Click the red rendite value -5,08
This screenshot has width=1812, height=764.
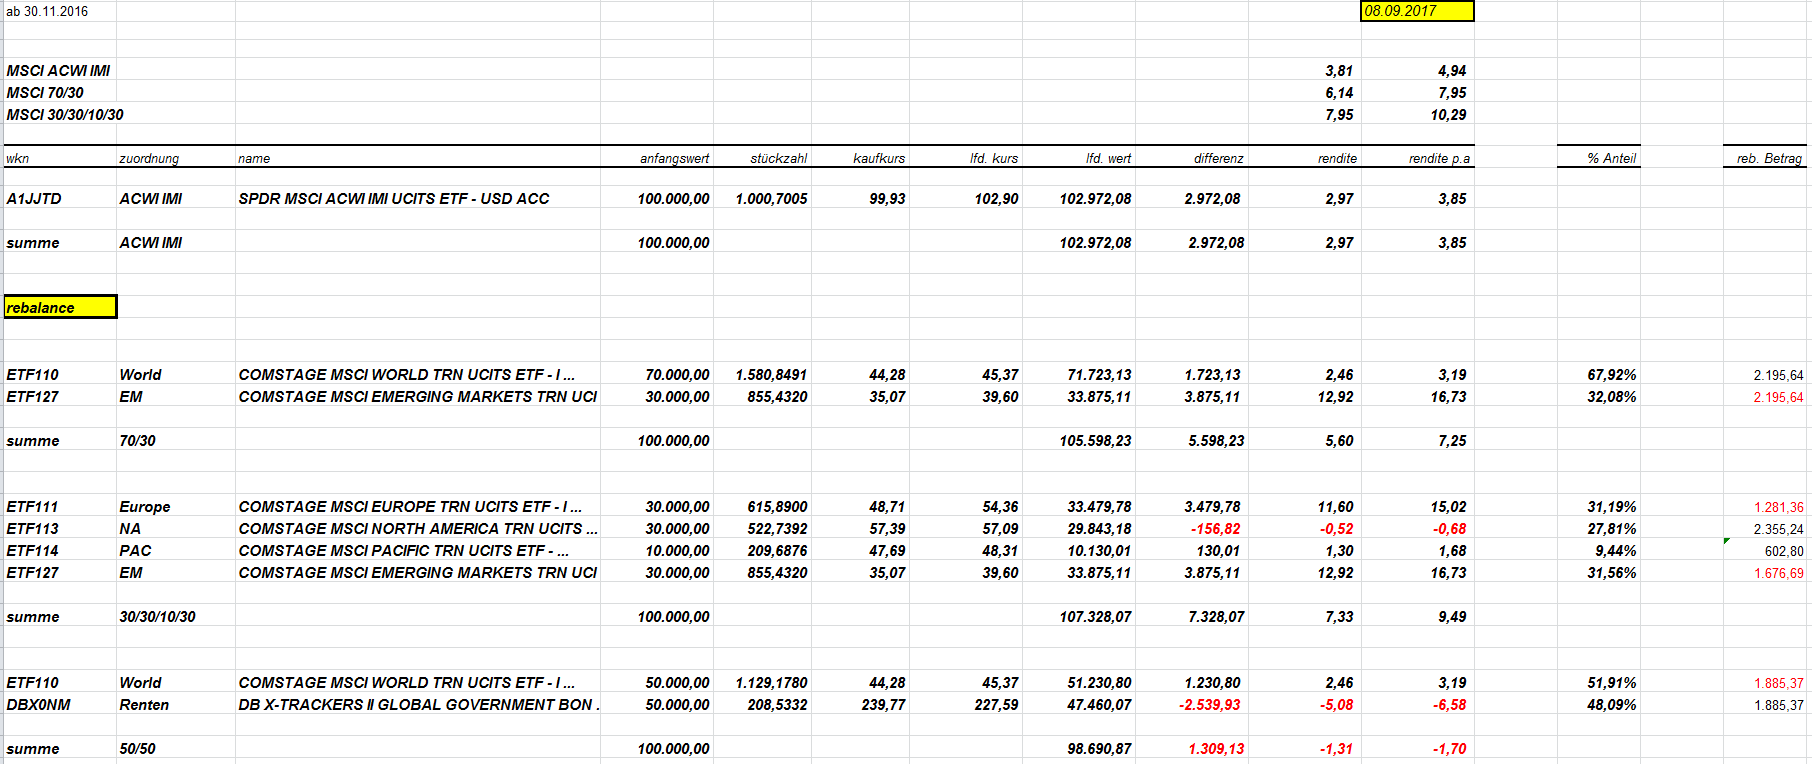click(1305, 705)
